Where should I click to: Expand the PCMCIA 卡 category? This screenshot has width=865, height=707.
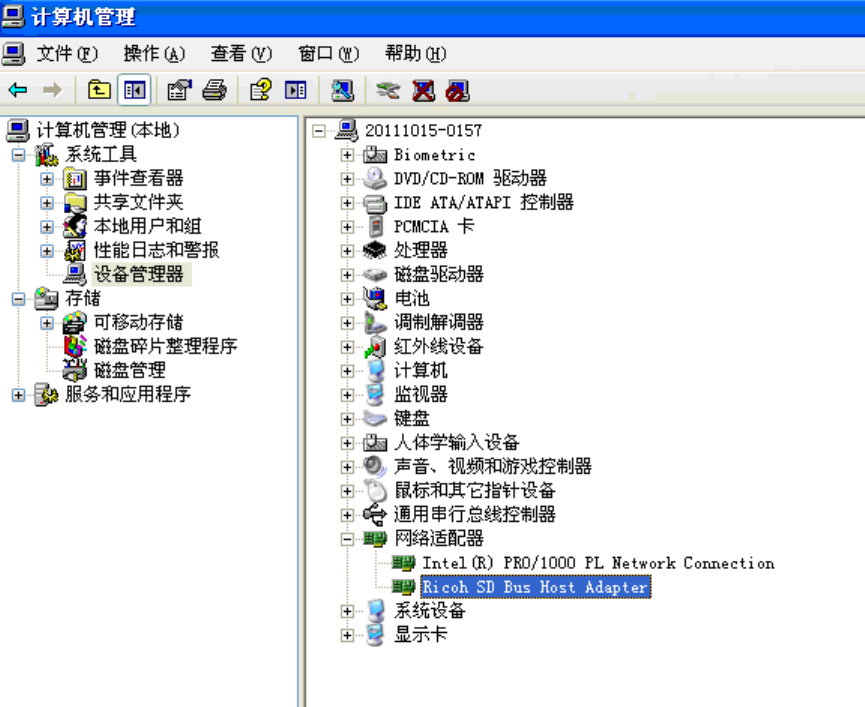(347, 227)
